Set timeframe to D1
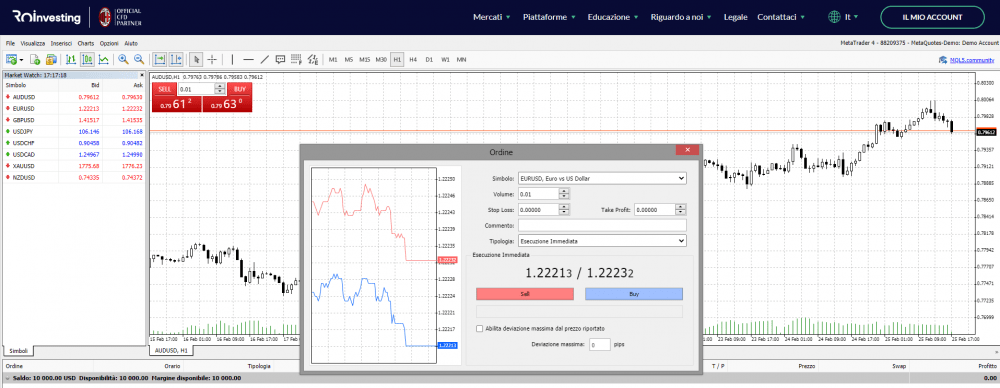 pyautogui.click(x=429, y=59)
